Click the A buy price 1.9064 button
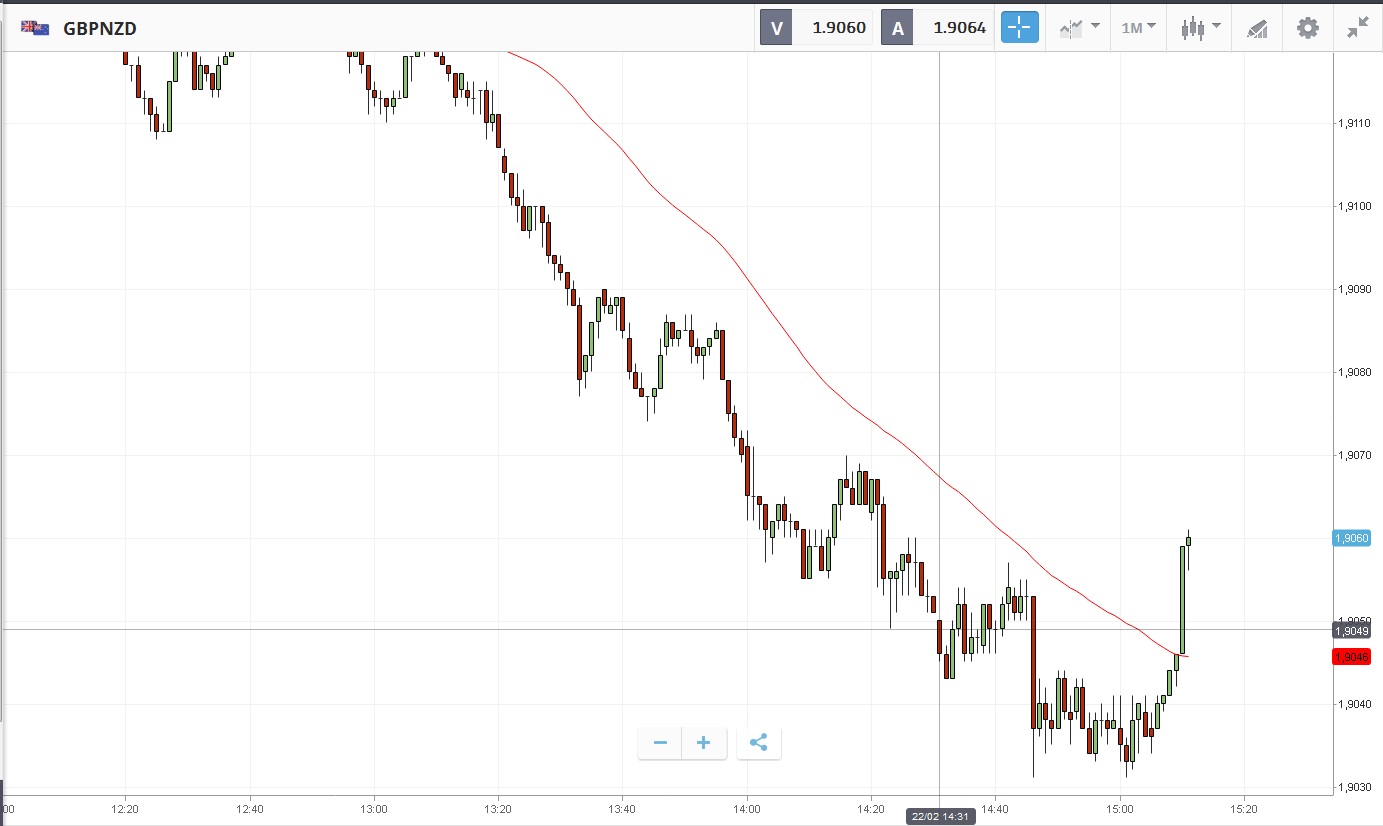Screen dimensions: 1383x826 pos(938,28)
